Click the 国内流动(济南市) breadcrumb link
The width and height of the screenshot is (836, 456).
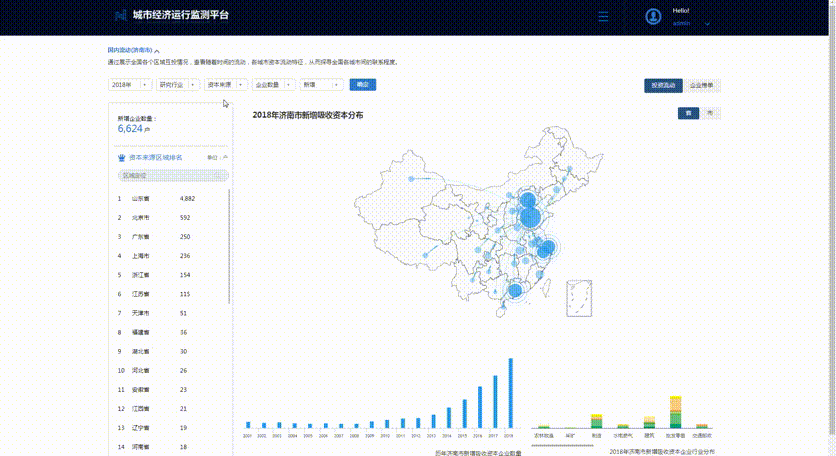(x=130, y=50)
